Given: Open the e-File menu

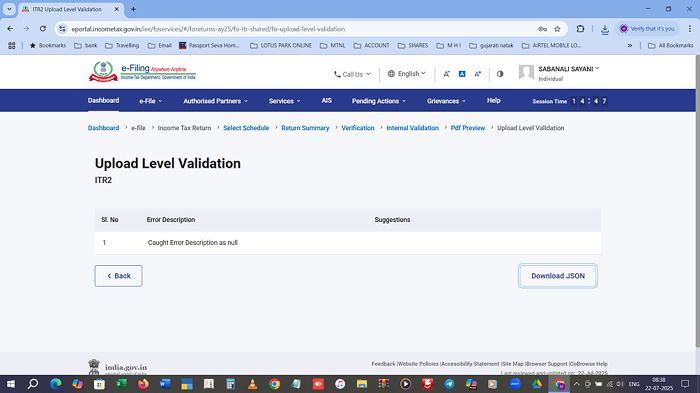Looking at the screenshot, I should tap(150, 101).
